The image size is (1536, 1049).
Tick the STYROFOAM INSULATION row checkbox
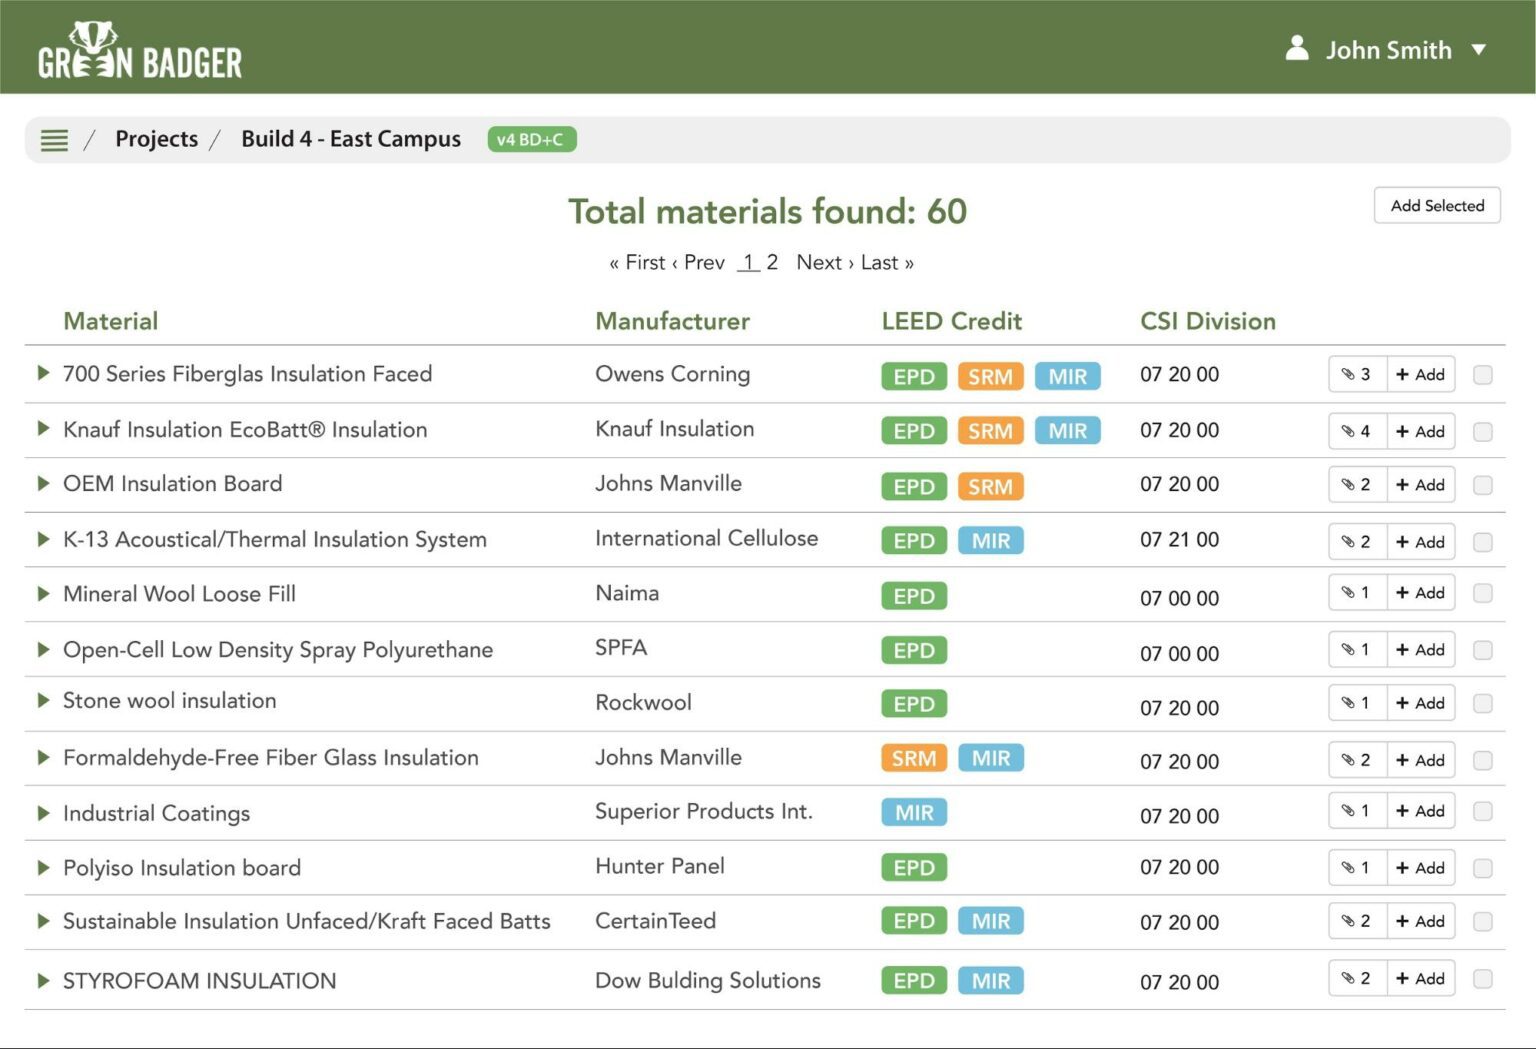tap(1483, 979)
